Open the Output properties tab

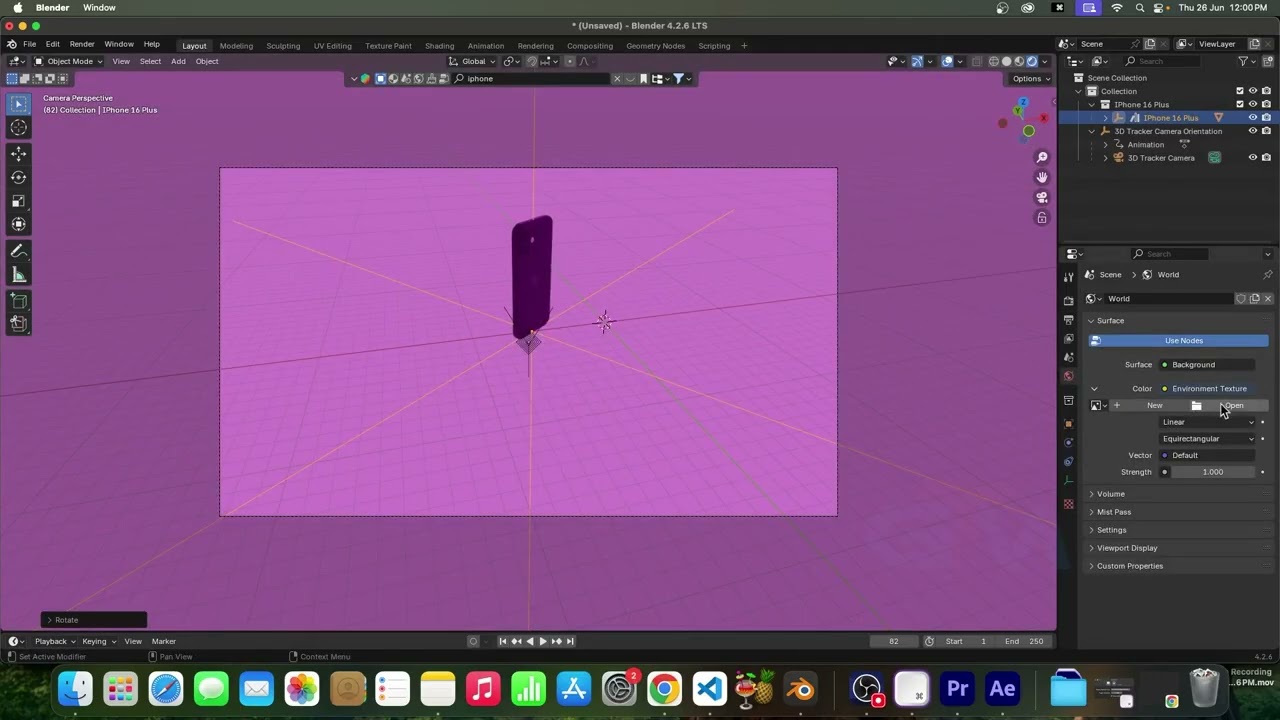click(x=1068, y=320)
